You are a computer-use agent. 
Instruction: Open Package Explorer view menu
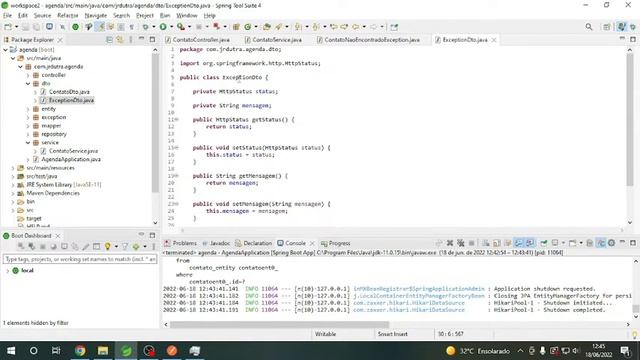point(131,40)
